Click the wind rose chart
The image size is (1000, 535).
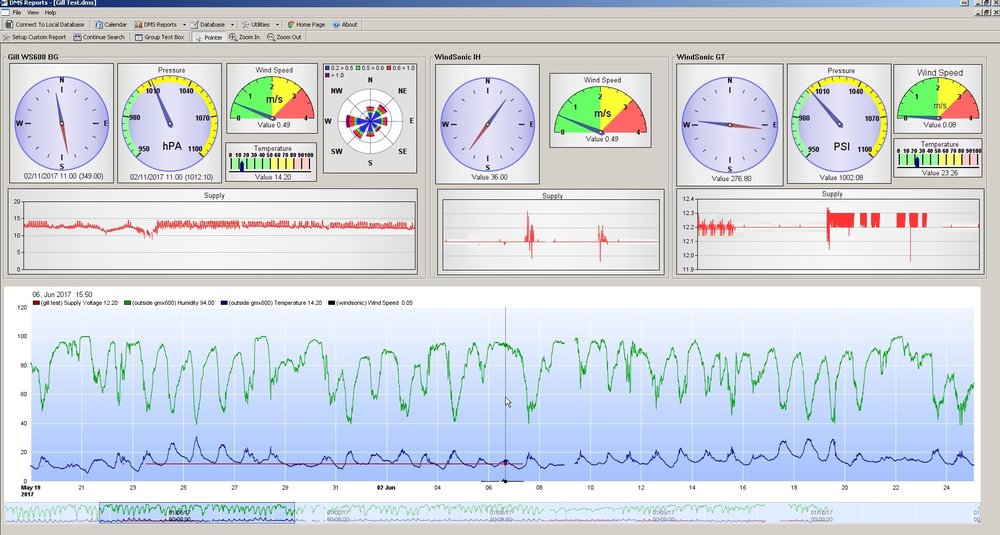(370, 120)
